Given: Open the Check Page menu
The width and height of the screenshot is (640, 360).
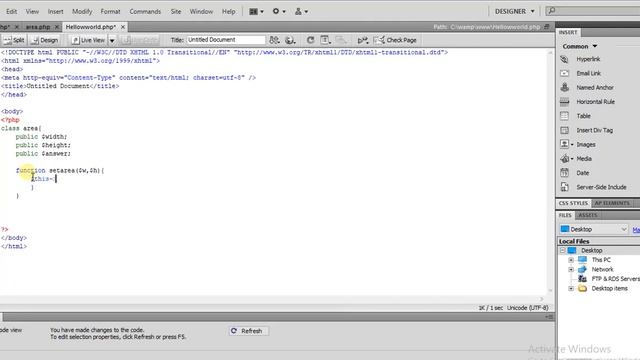Looking at the screenshot, I should [x=396, y=40].
